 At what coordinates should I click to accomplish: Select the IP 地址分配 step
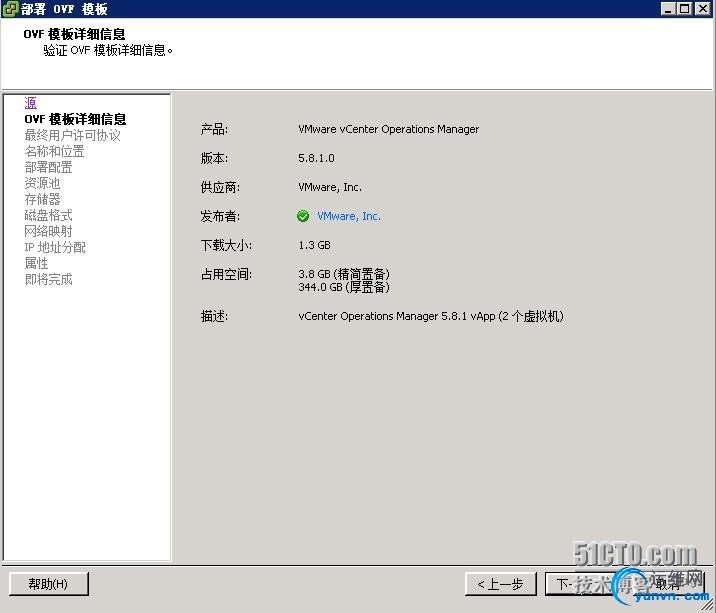click(x=55, y=247)
